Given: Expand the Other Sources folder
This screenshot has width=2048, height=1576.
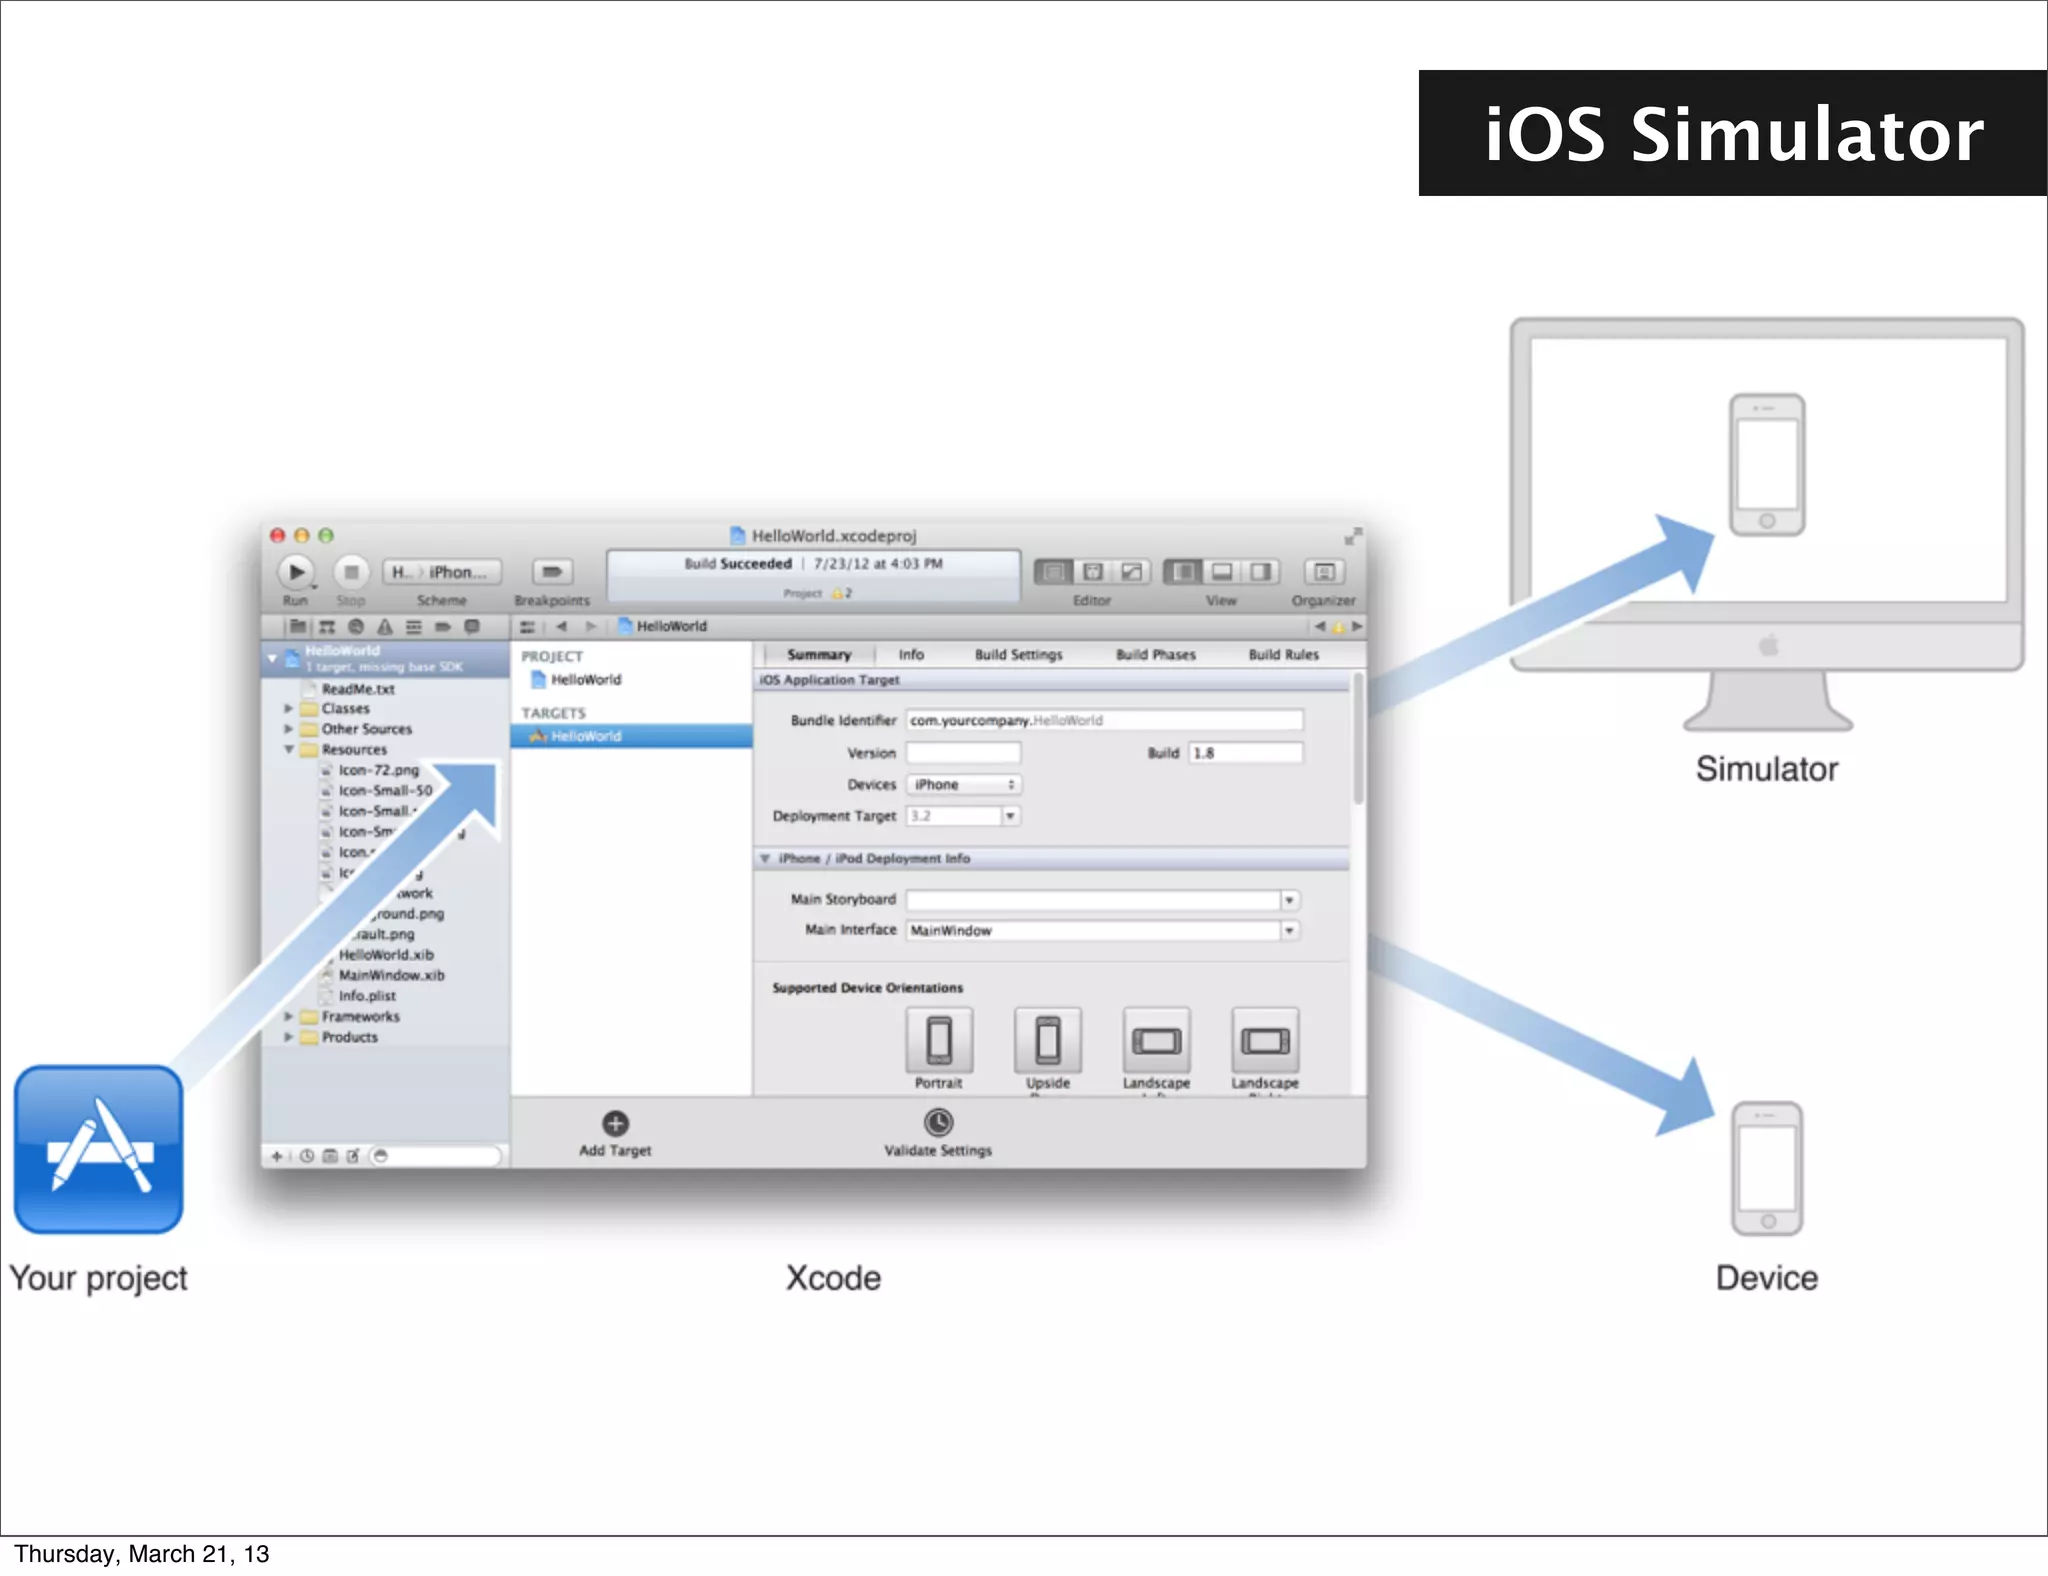Looking at the screenshot, I should pos(289,729).
